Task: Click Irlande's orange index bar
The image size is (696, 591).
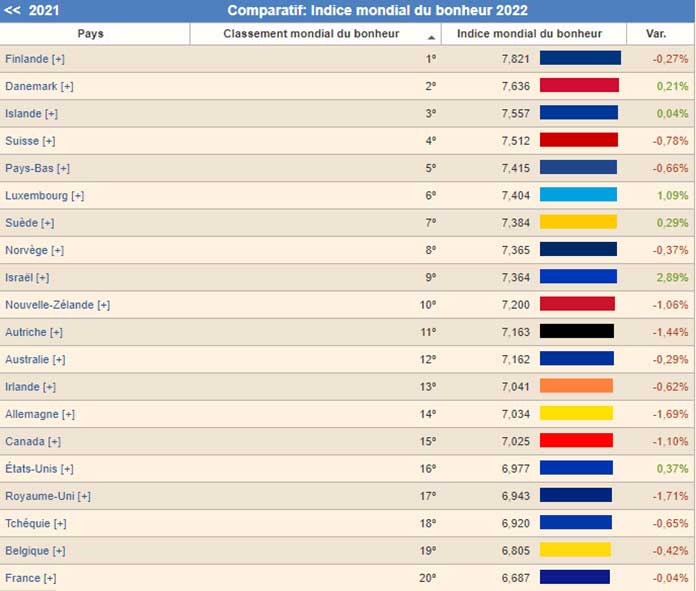Action: tap(576, 385)
